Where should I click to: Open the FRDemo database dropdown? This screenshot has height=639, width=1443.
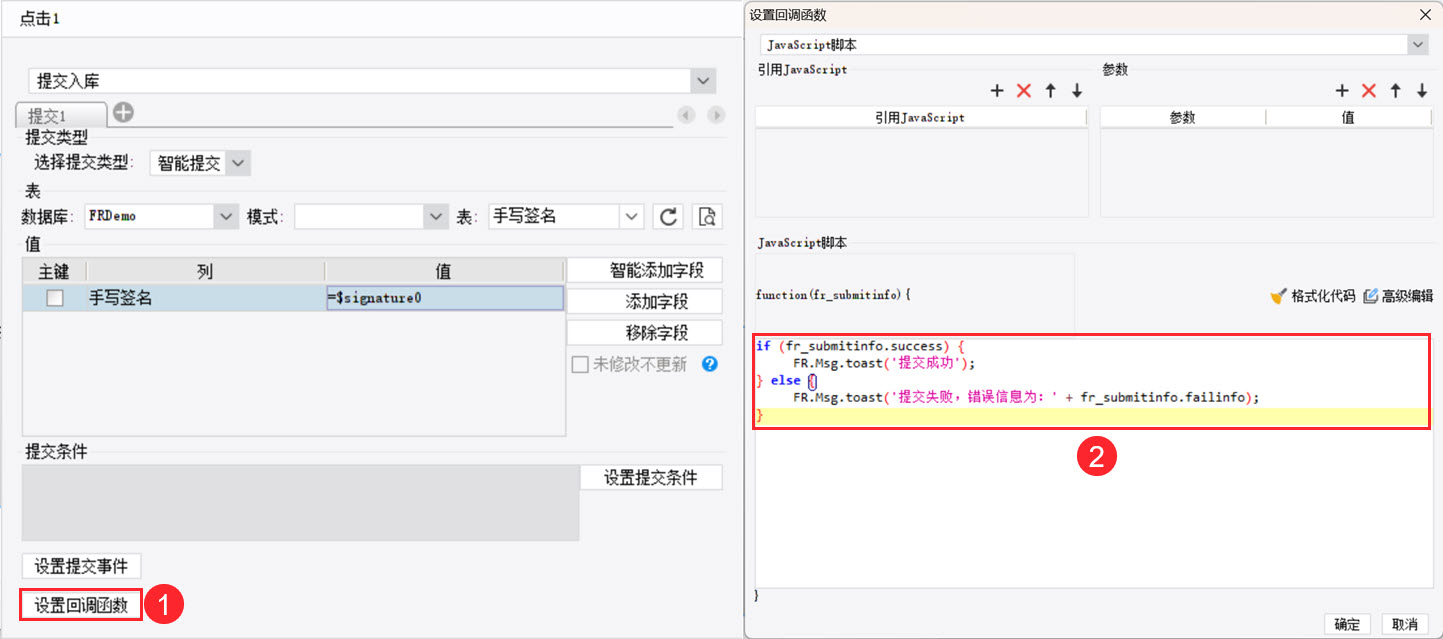point(226,216)
